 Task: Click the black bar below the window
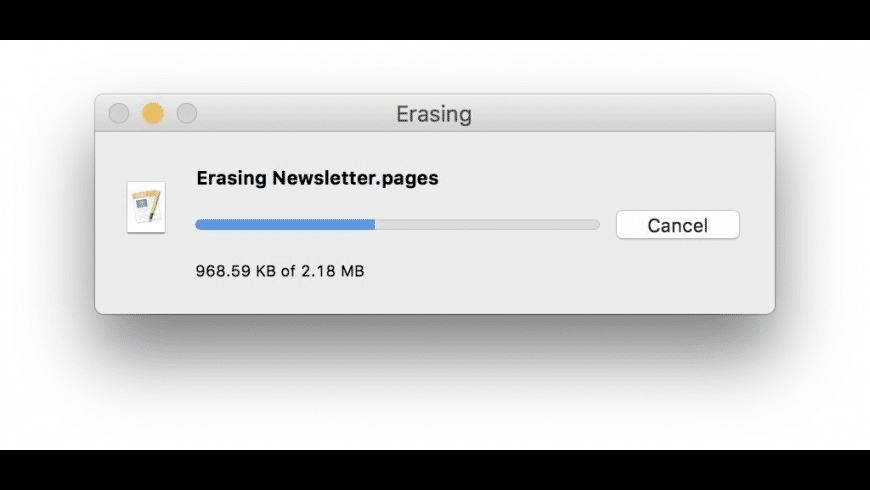pos(435,470)
